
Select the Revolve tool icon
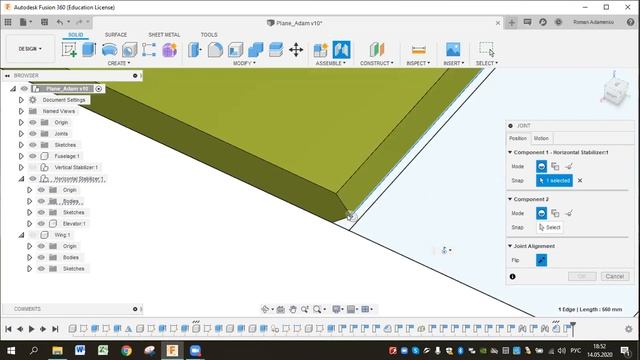(109, 50)
